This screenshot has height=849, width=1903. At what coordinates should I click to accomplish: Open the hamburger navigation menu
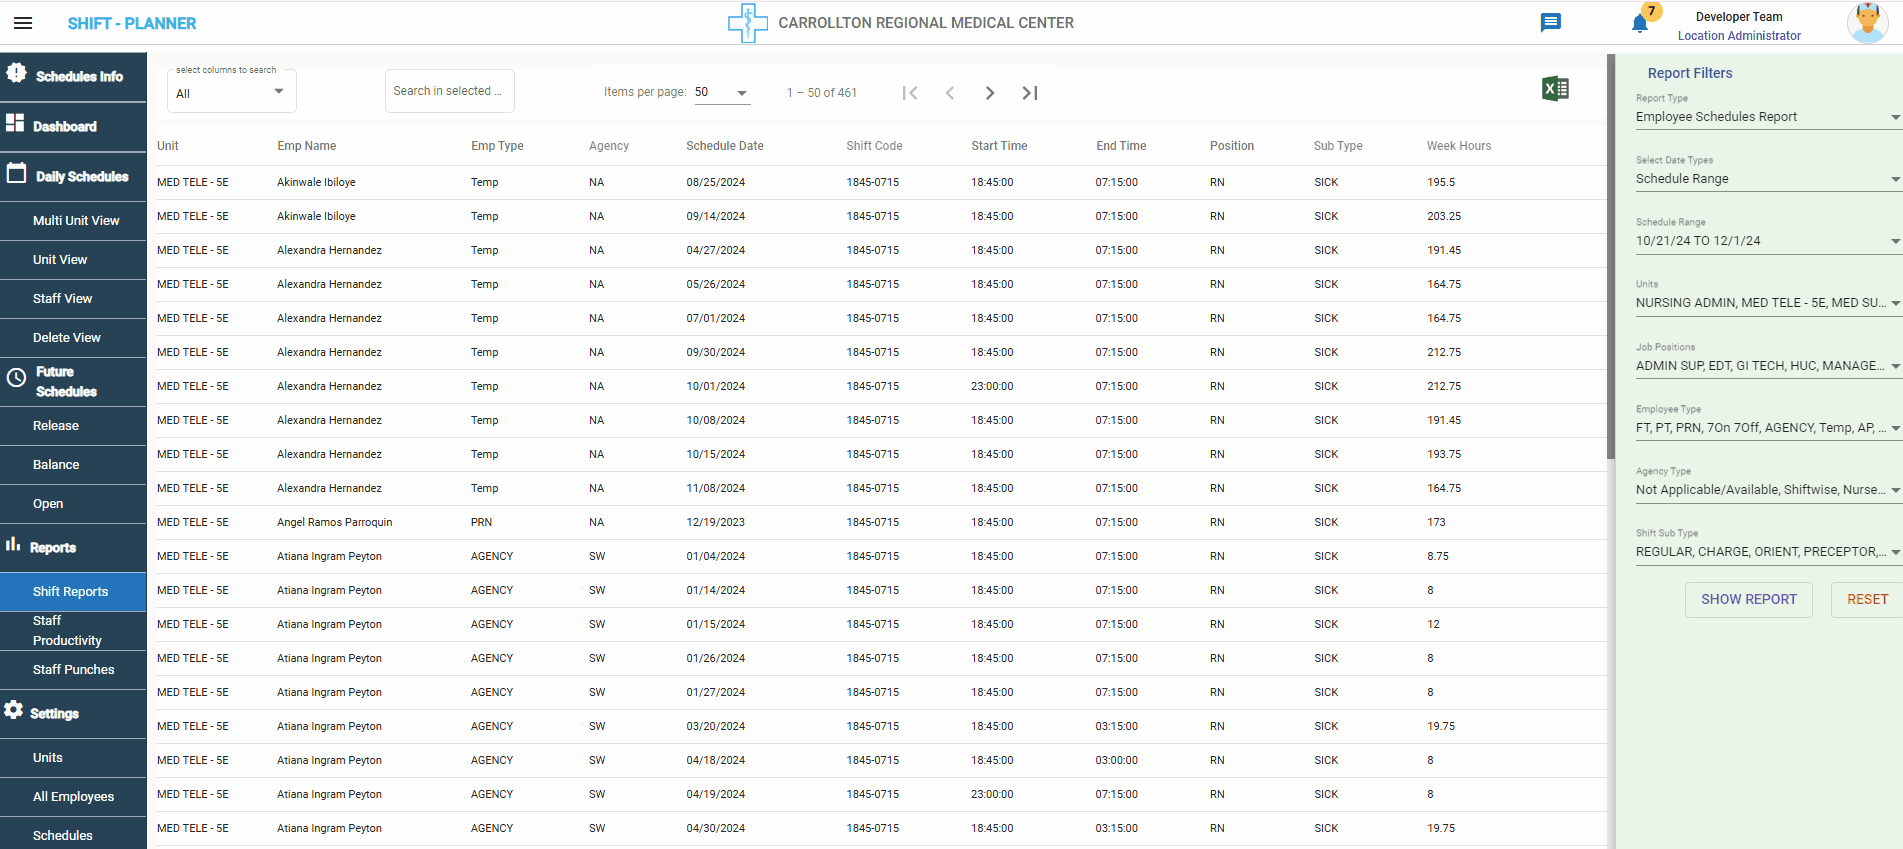pos(23,23)
